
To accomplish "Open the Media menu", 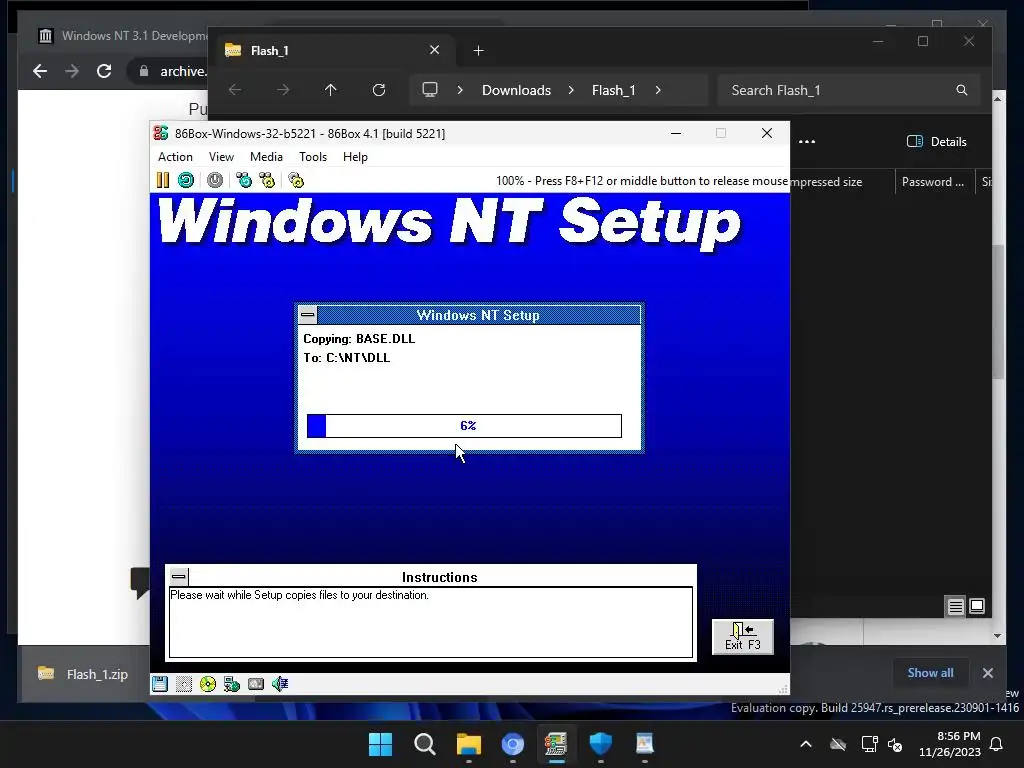I will [x=266, y=157].
